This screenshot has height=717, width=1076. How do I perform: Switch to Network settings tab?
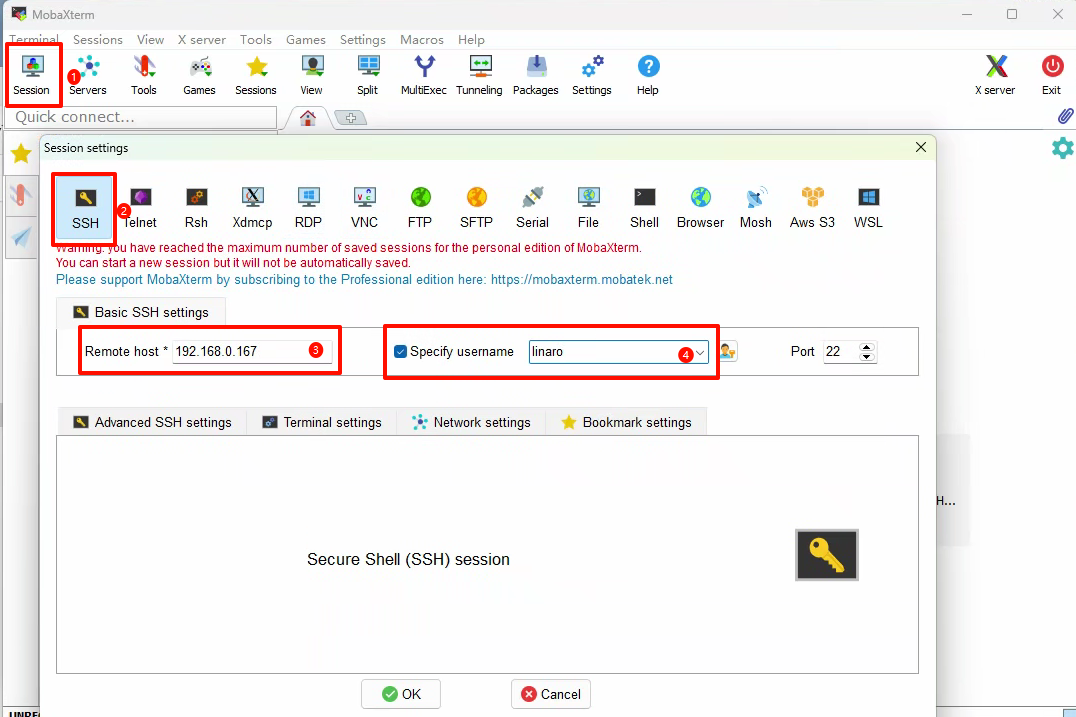click(471, 423)
